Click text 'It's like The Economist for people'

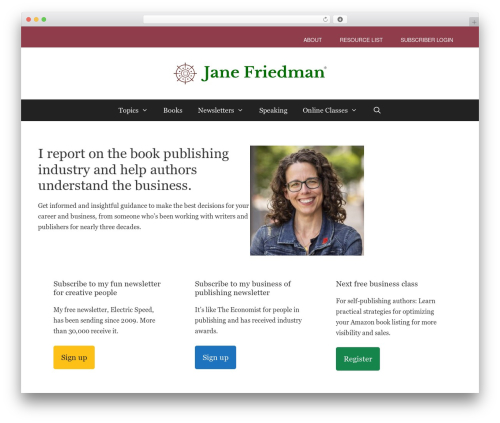point(248,320)
